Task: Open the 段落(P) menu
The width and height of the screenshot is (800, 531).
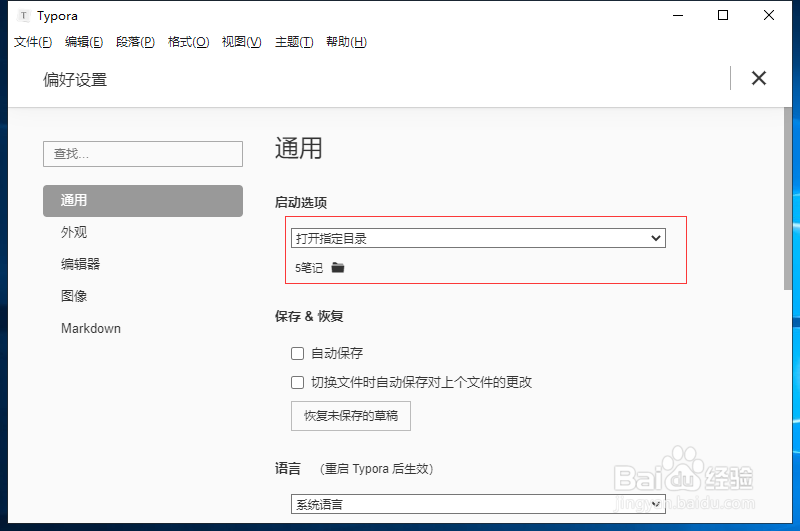Action: (x=135, y=42)
